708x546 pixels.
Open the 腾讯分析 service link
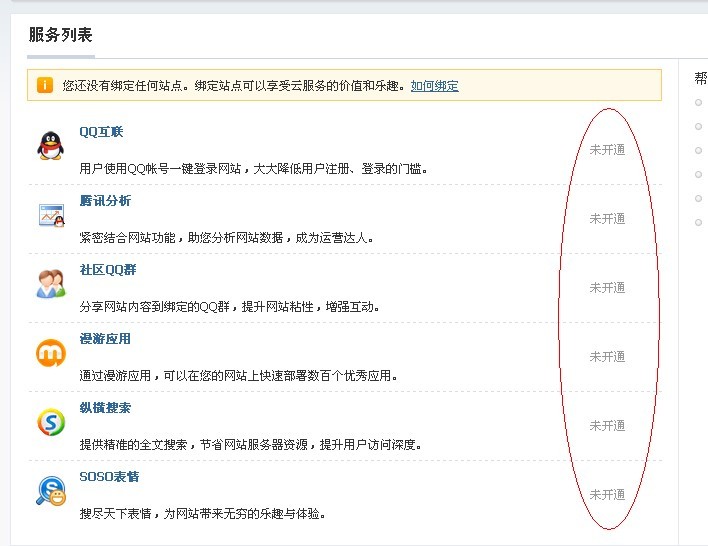pos(105,201)
